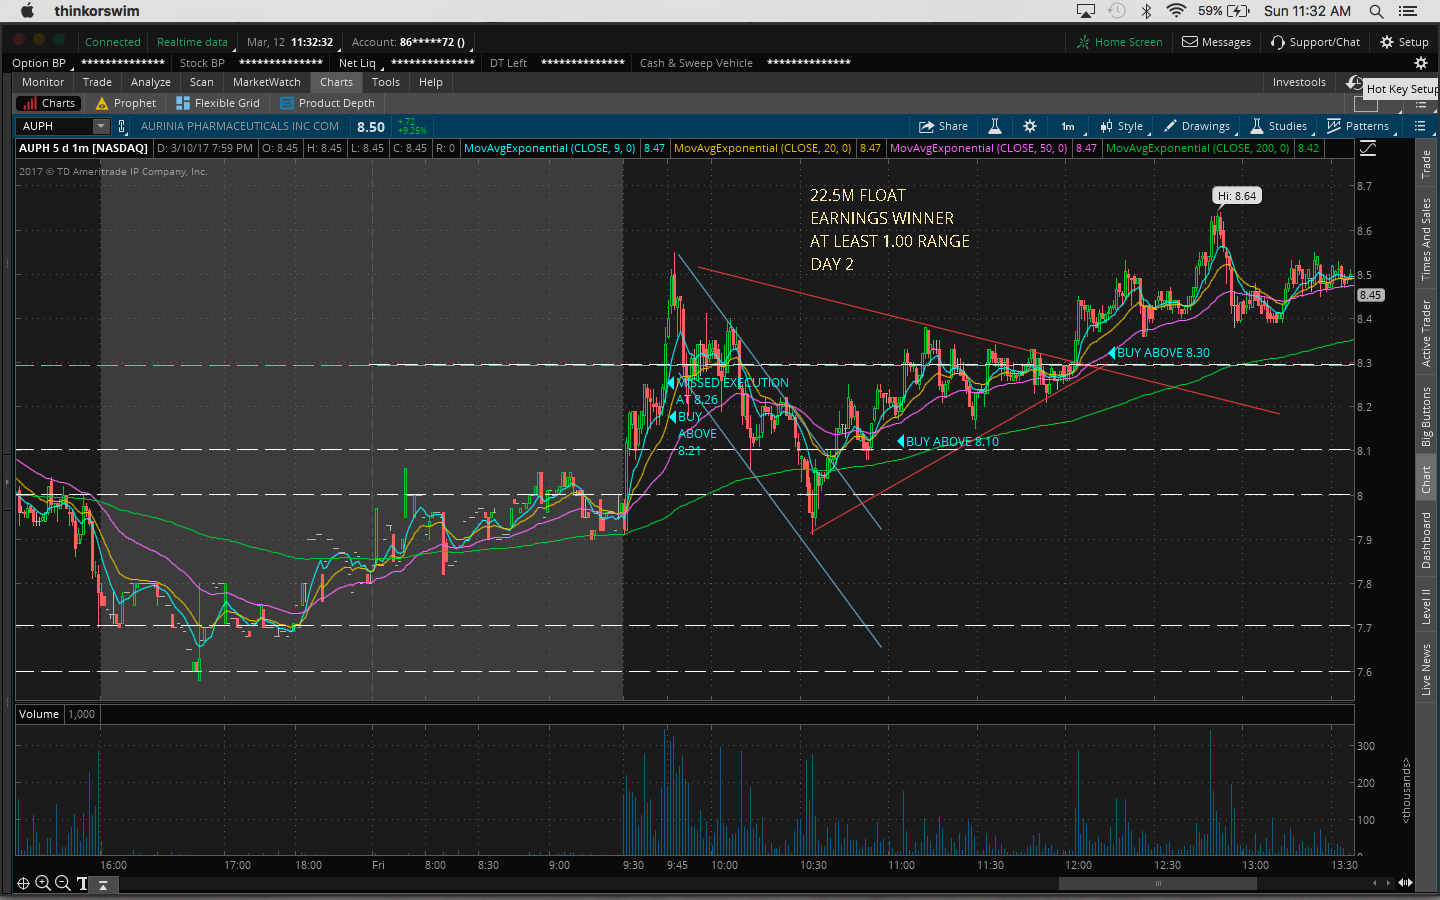Click the zoom out magnifier icon

pos(63,884)
